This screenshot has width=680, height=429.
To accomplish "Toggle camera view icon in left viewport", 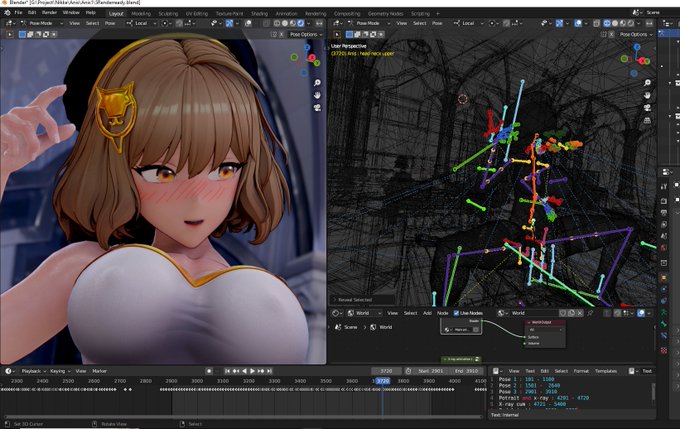I will pyautogui.click(x=317, y=107).
